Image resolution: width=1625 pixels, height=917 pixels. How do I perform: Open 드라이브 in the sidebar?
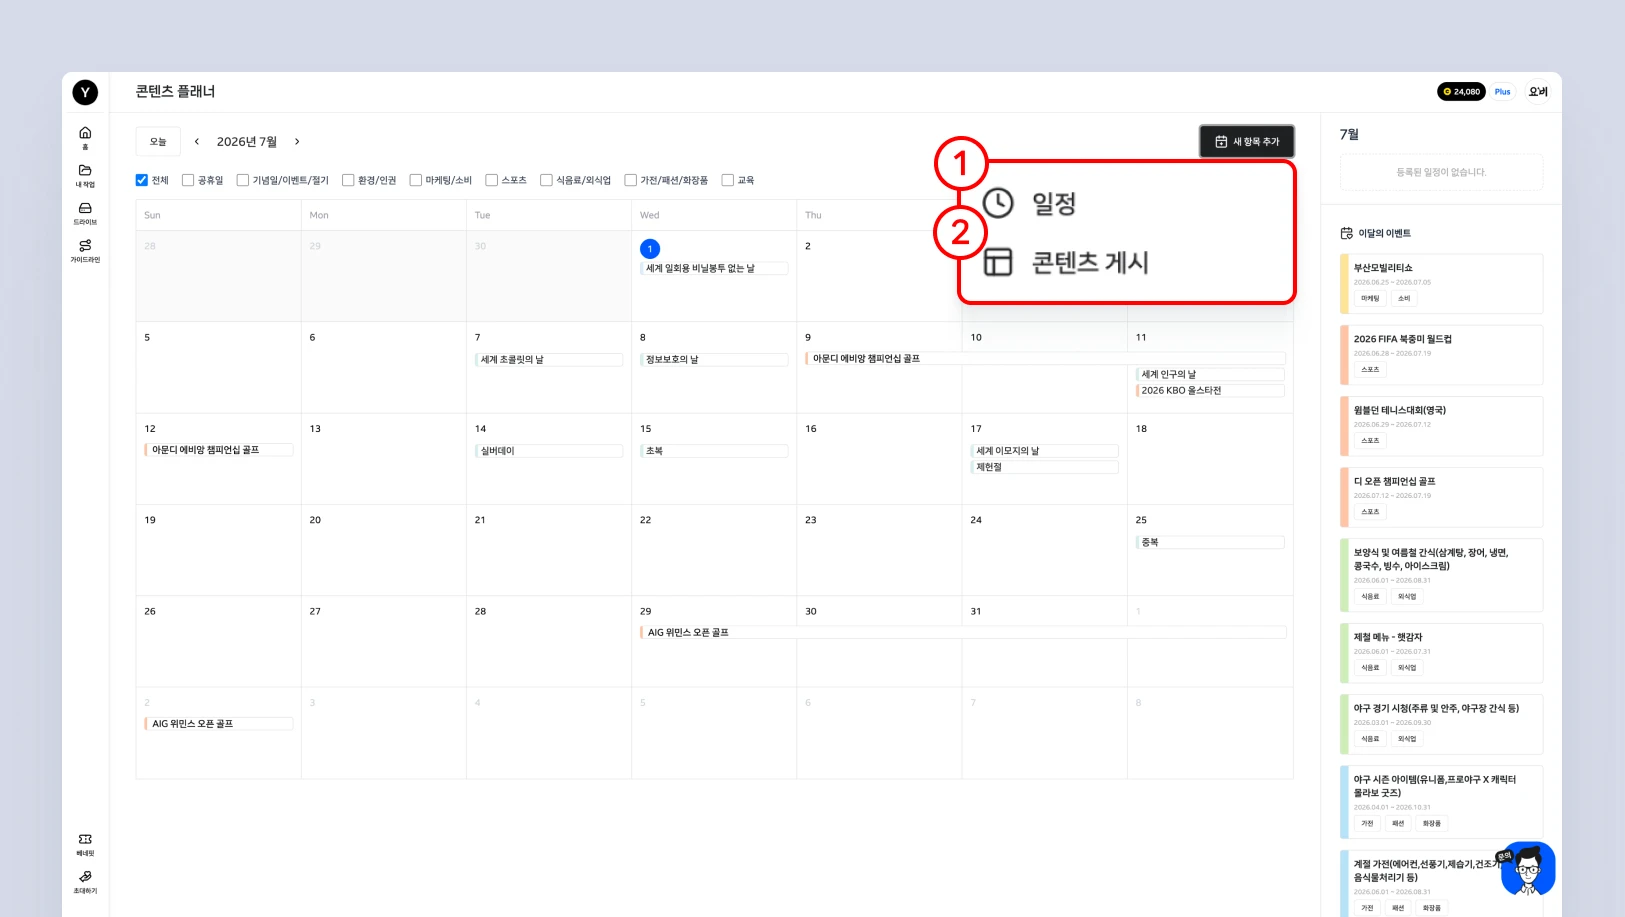pyautogui.click(x=85, y=213)
